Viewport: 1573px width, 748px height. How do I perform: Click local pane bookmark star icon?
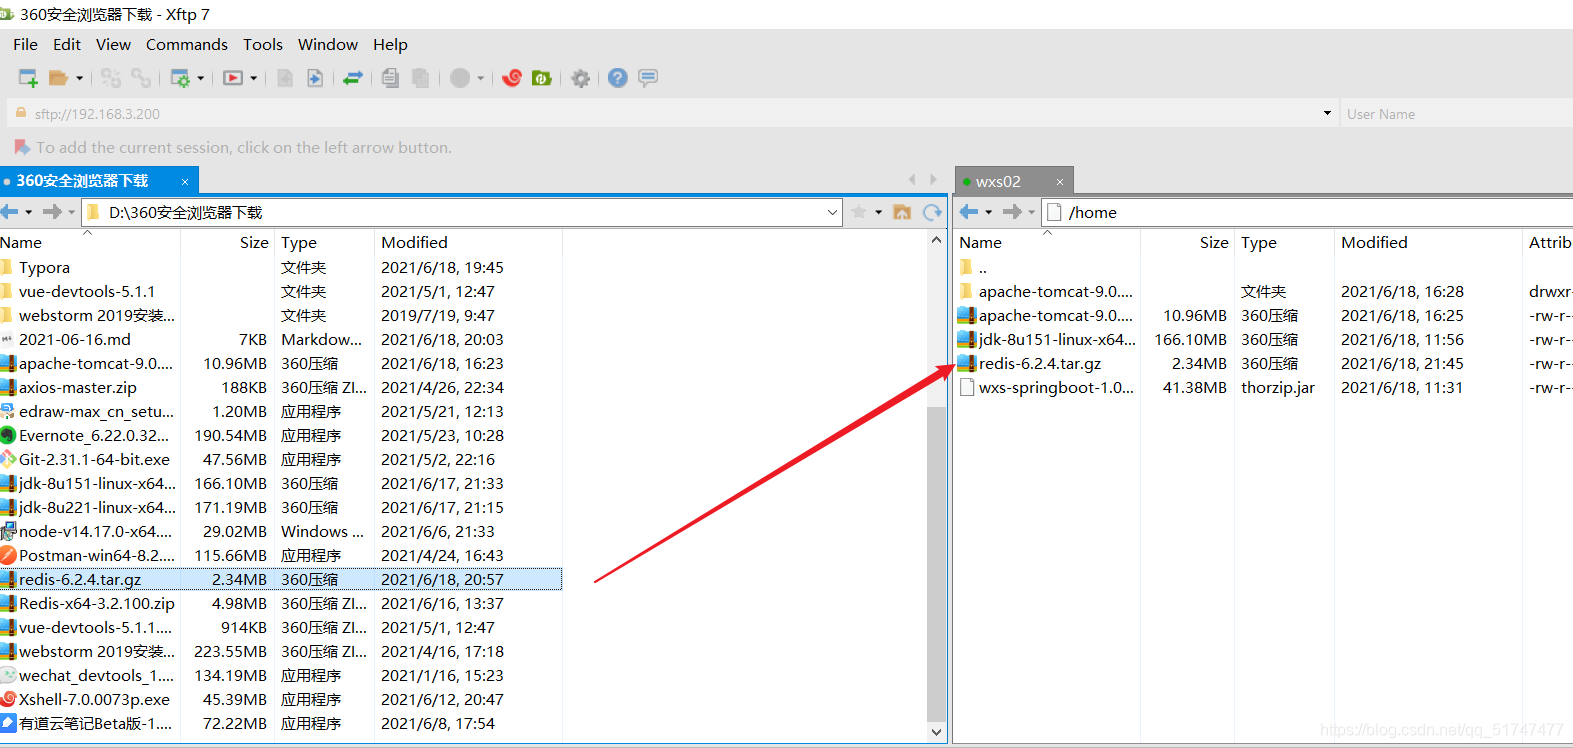pyautogui.click(x=858, y=211)
